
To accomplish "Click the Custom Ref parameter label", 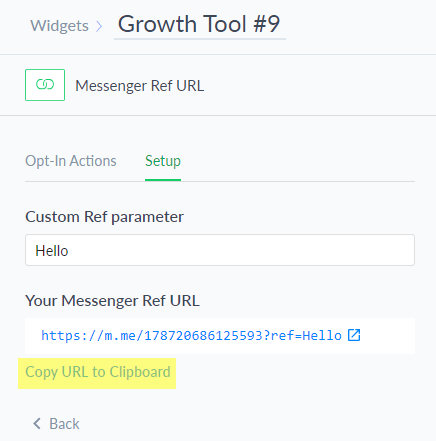I will pos(104,217).
